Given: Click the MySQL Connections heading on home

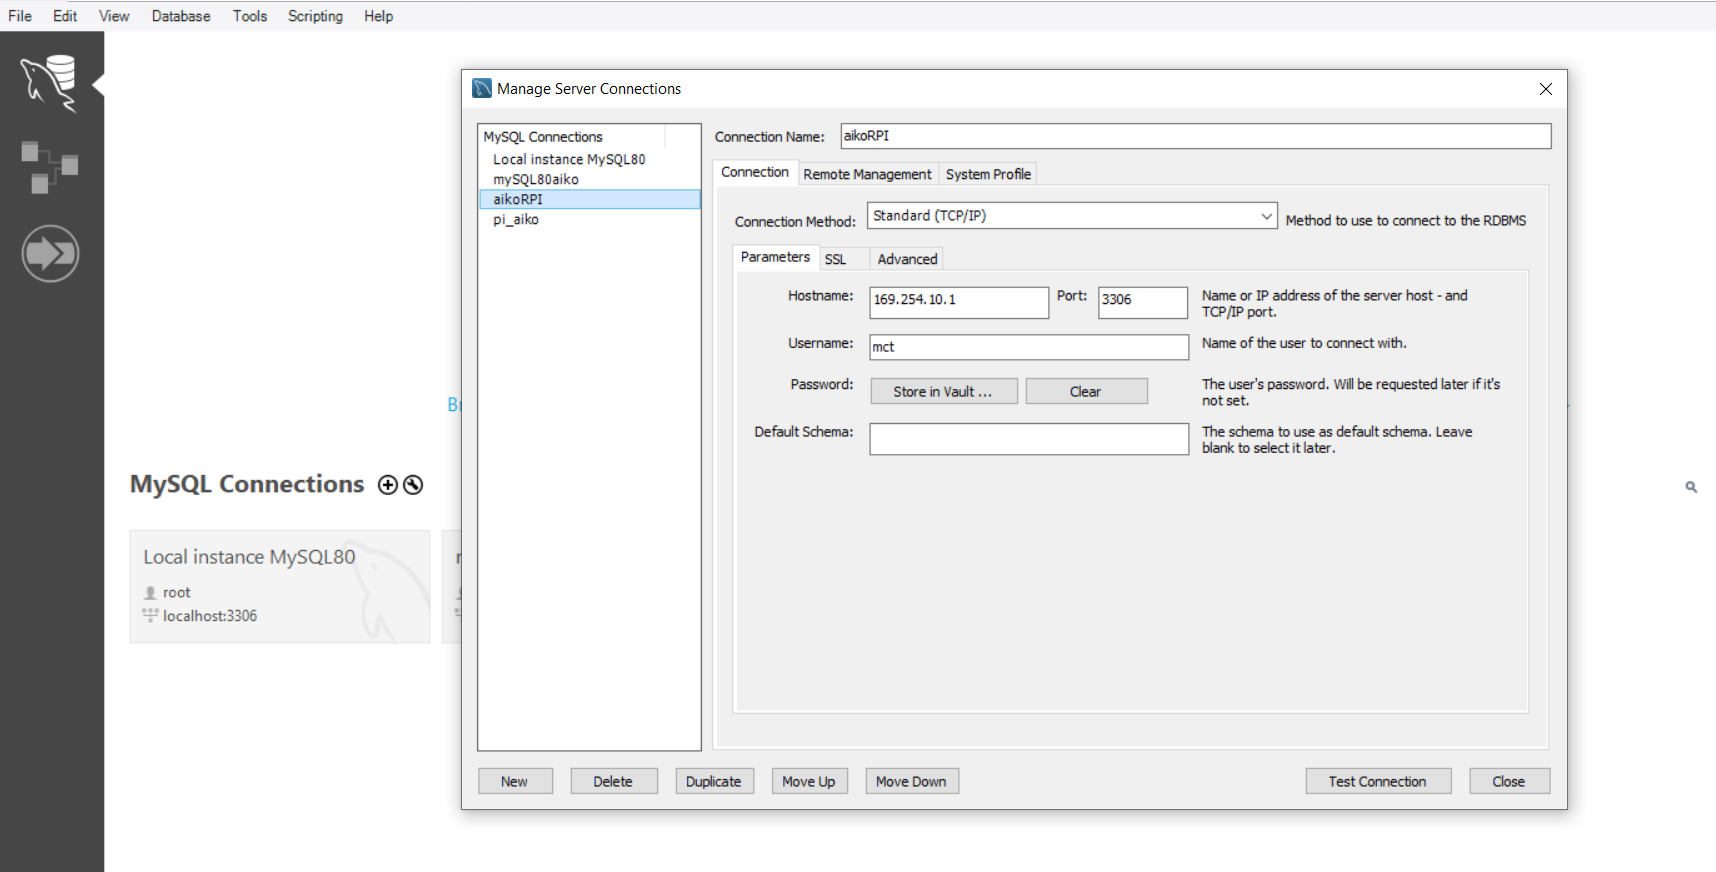Looking at the screenshot, I should tap(247, 484).
